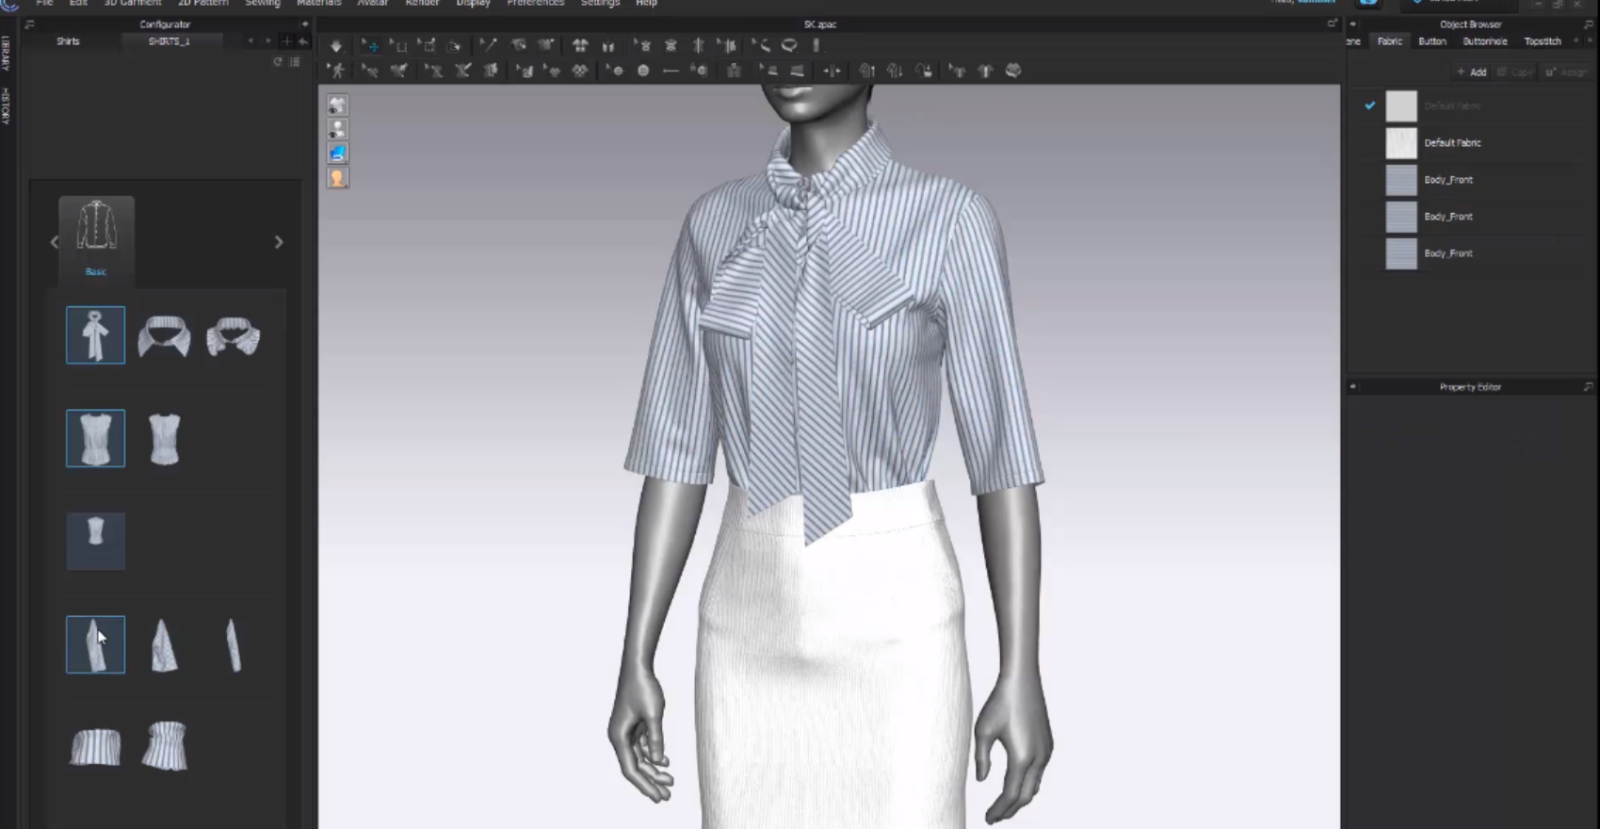Select the first bodice style thumbnail
Screen dimensions: 1600x829
click(95, 438)
